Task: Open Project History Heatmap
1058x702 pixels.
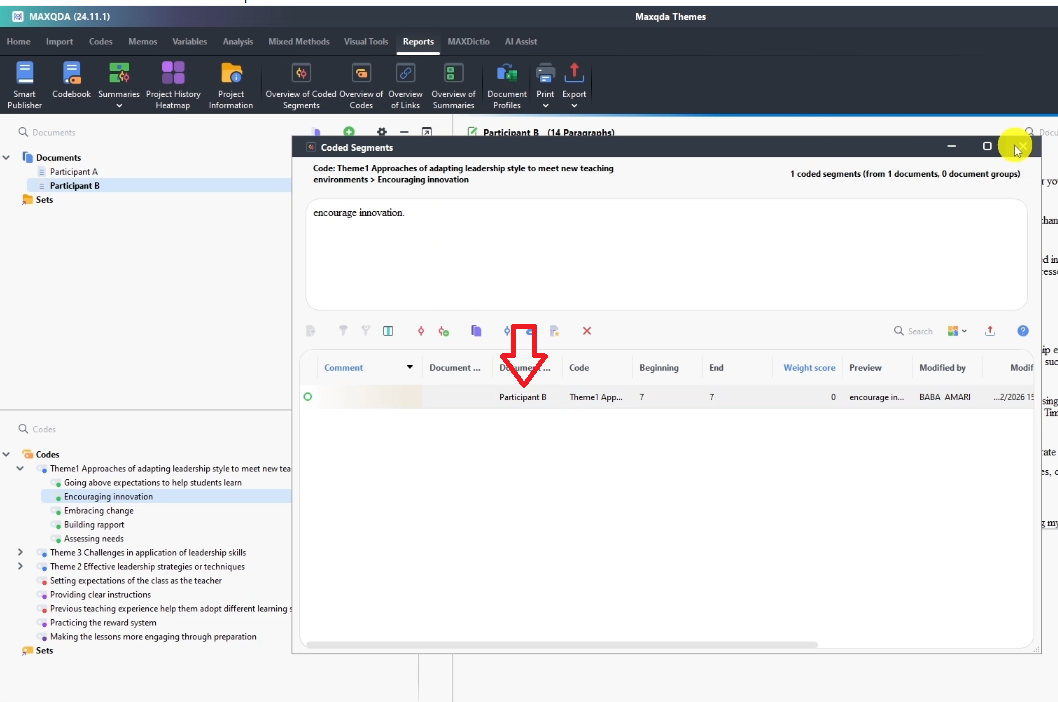Action: tap(173, 85)
